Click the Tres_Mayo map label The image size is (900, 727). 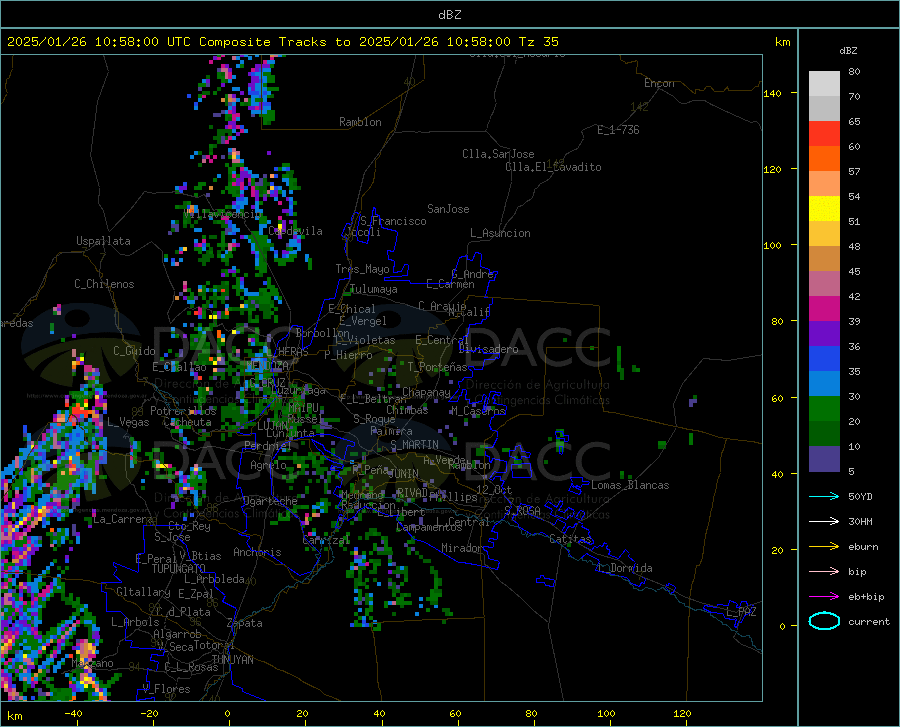[362, 269]
